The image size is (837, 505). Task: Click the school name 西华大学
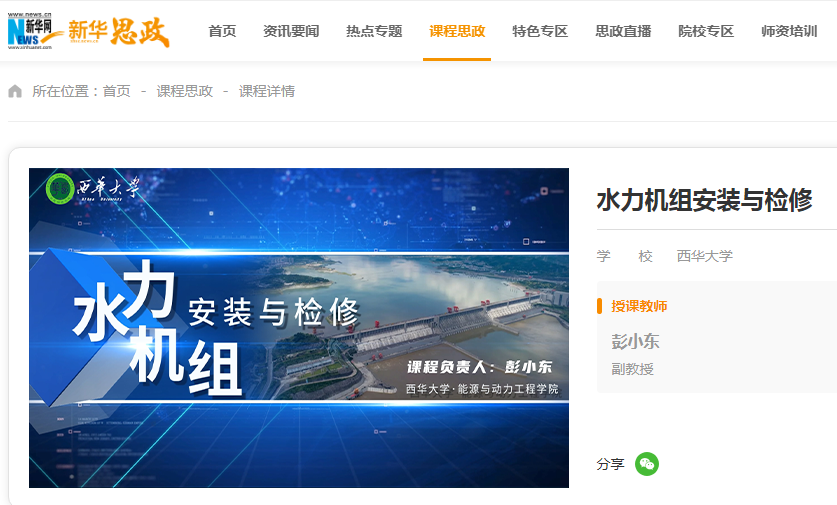(705, 256)
